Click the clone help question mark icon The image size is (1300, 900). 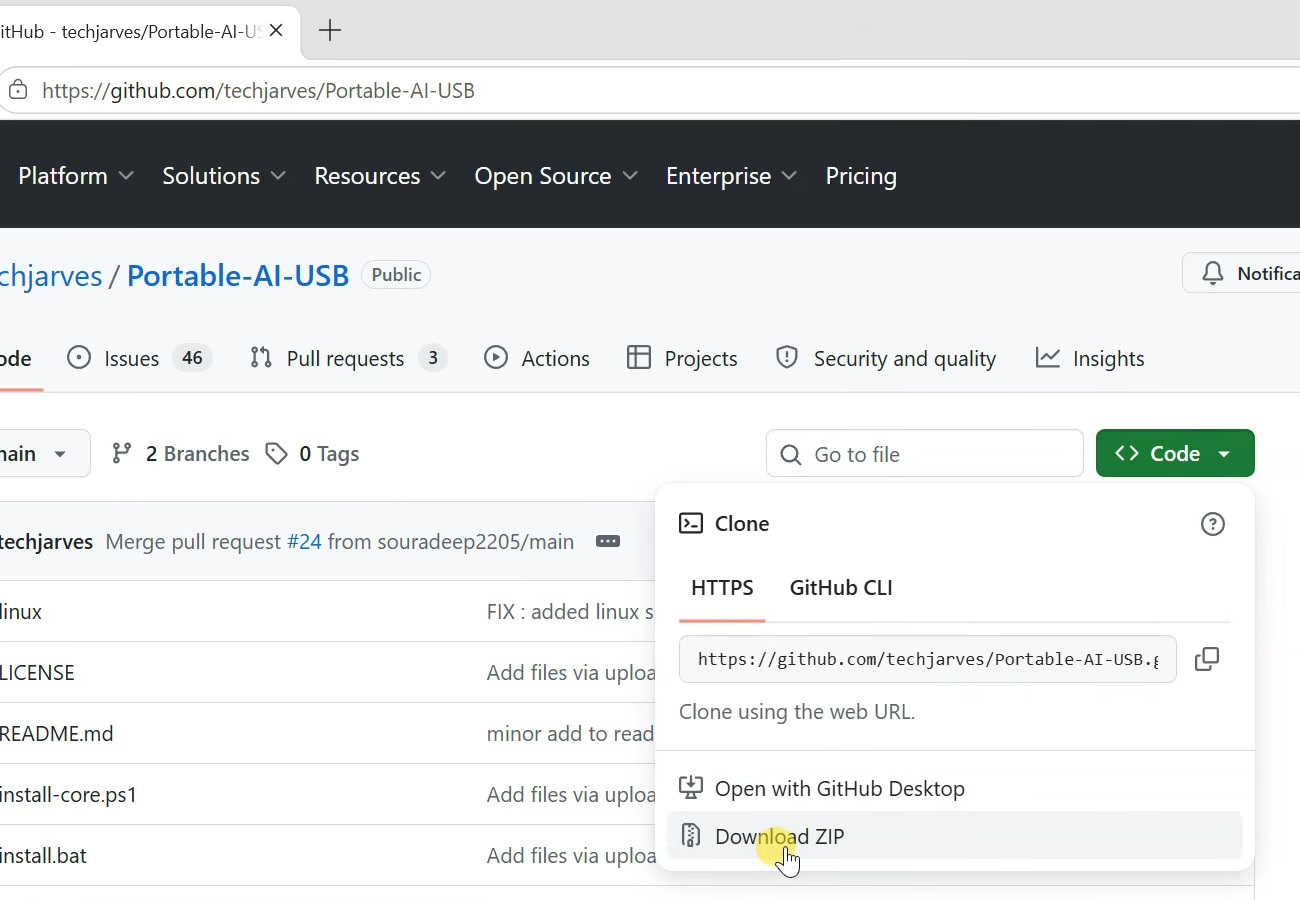point(1212,524)
